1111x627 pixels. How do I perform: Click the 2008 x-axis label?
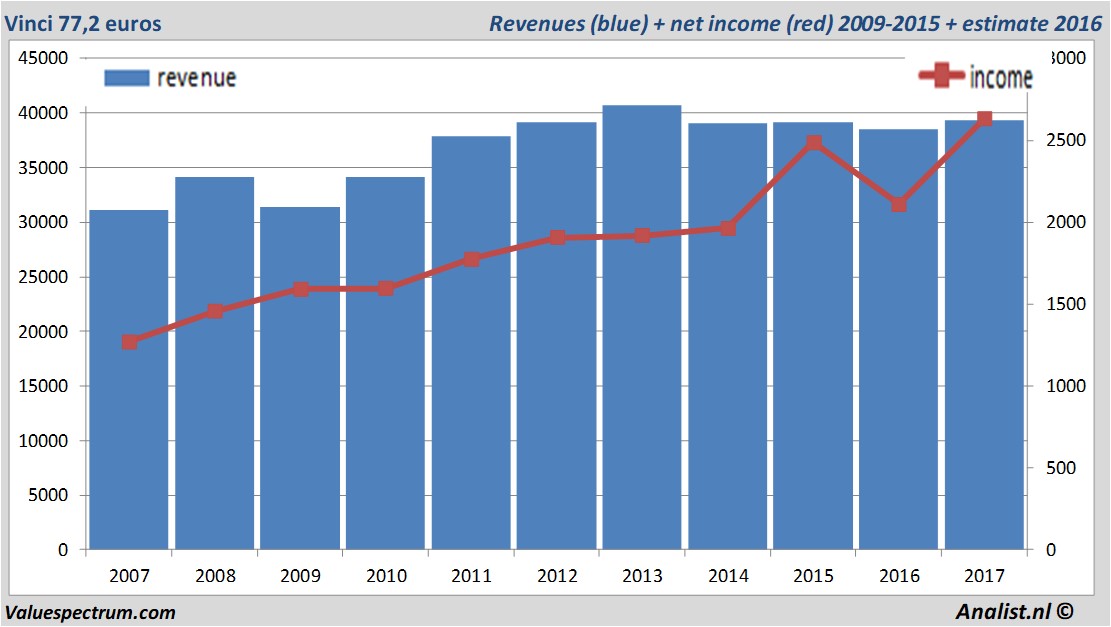click(x=215, y=575)
